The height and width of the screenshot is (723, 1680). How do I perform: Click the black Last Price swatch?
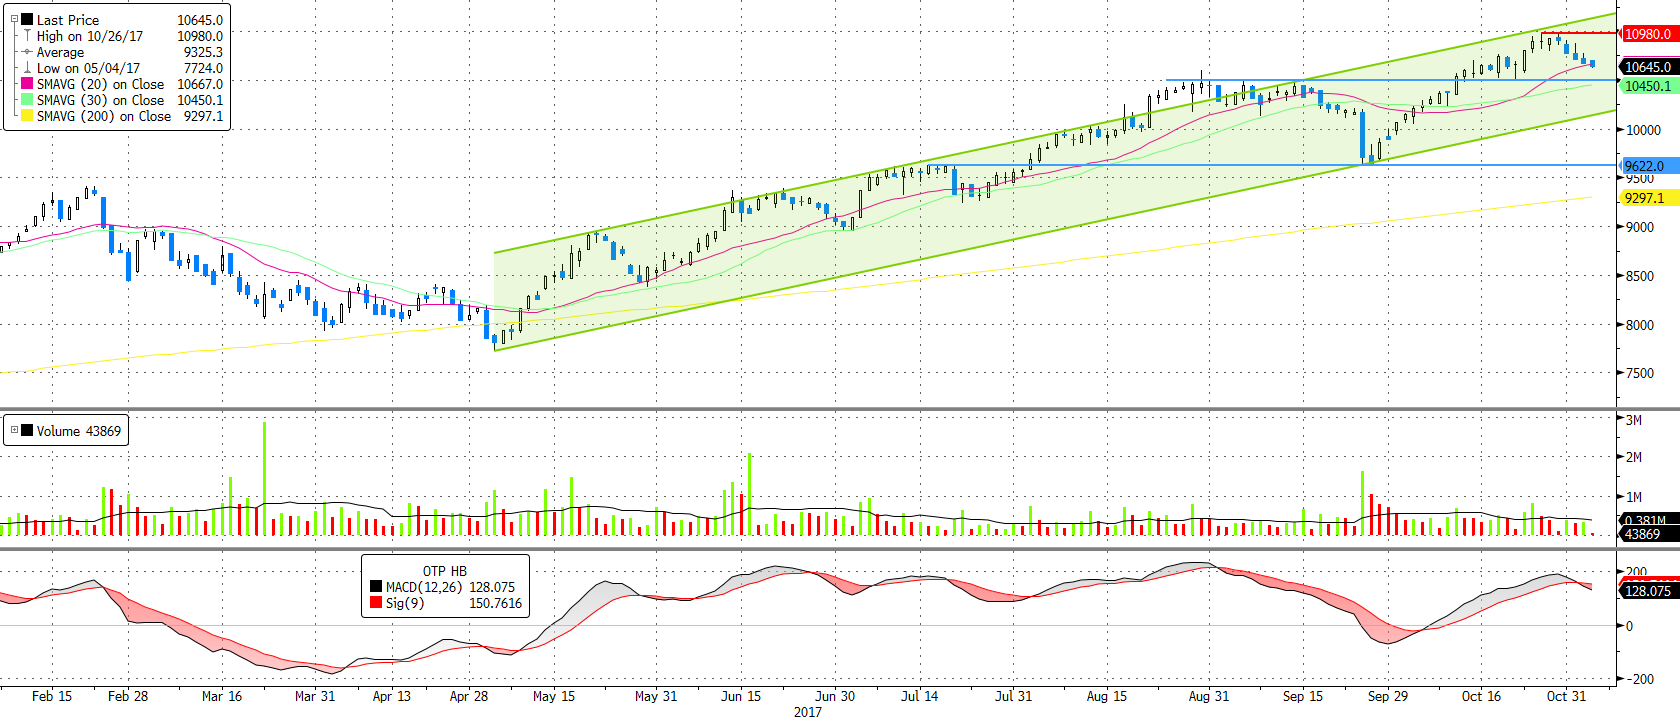point(27,20)
